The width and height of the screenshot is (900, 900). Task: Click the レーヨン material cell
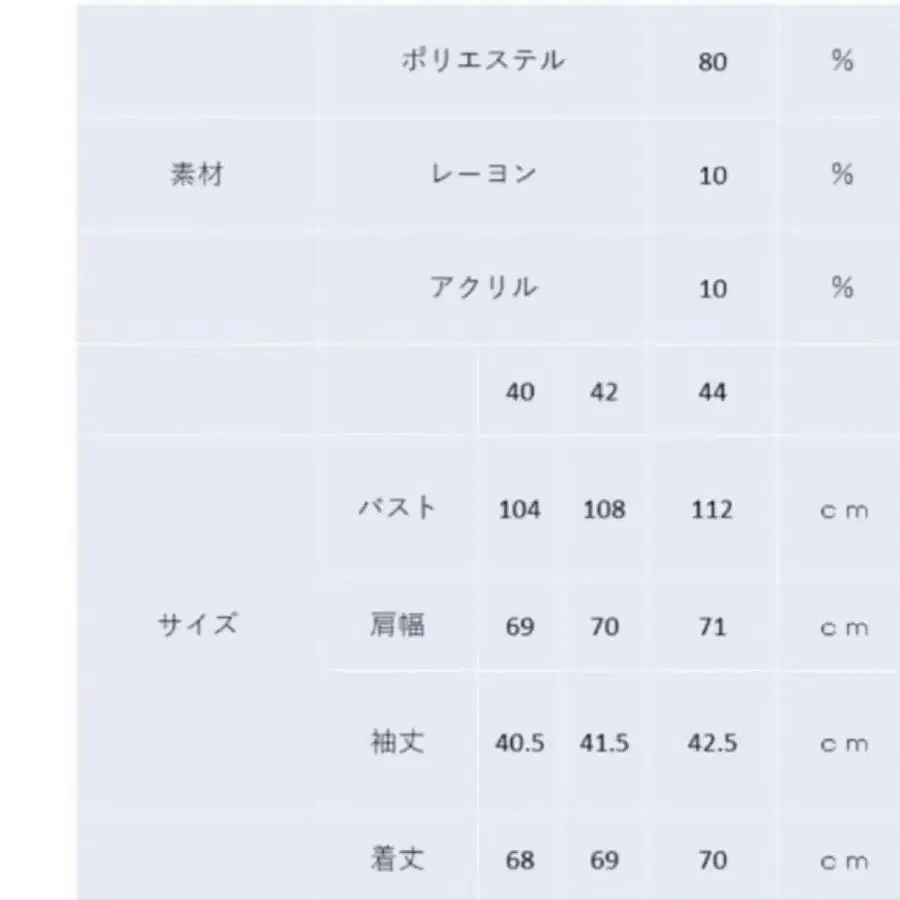tap(484, 174)
